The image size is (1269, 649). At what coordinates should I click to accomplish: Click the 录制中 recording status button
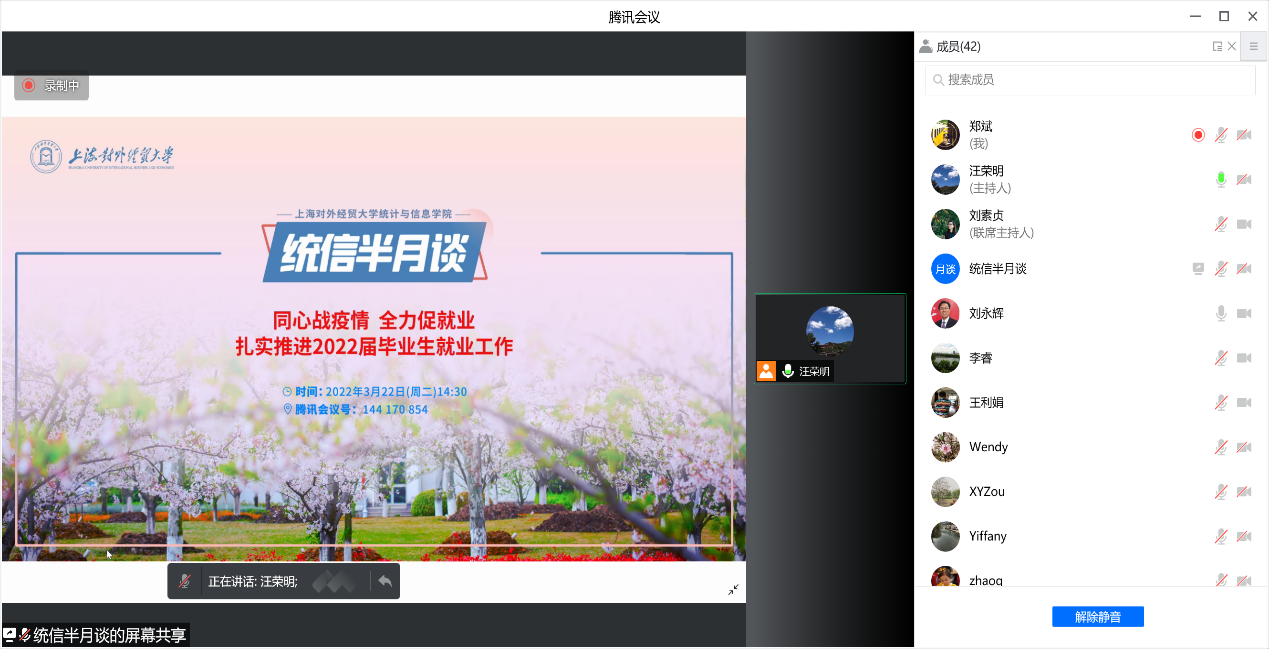[51, 86]
